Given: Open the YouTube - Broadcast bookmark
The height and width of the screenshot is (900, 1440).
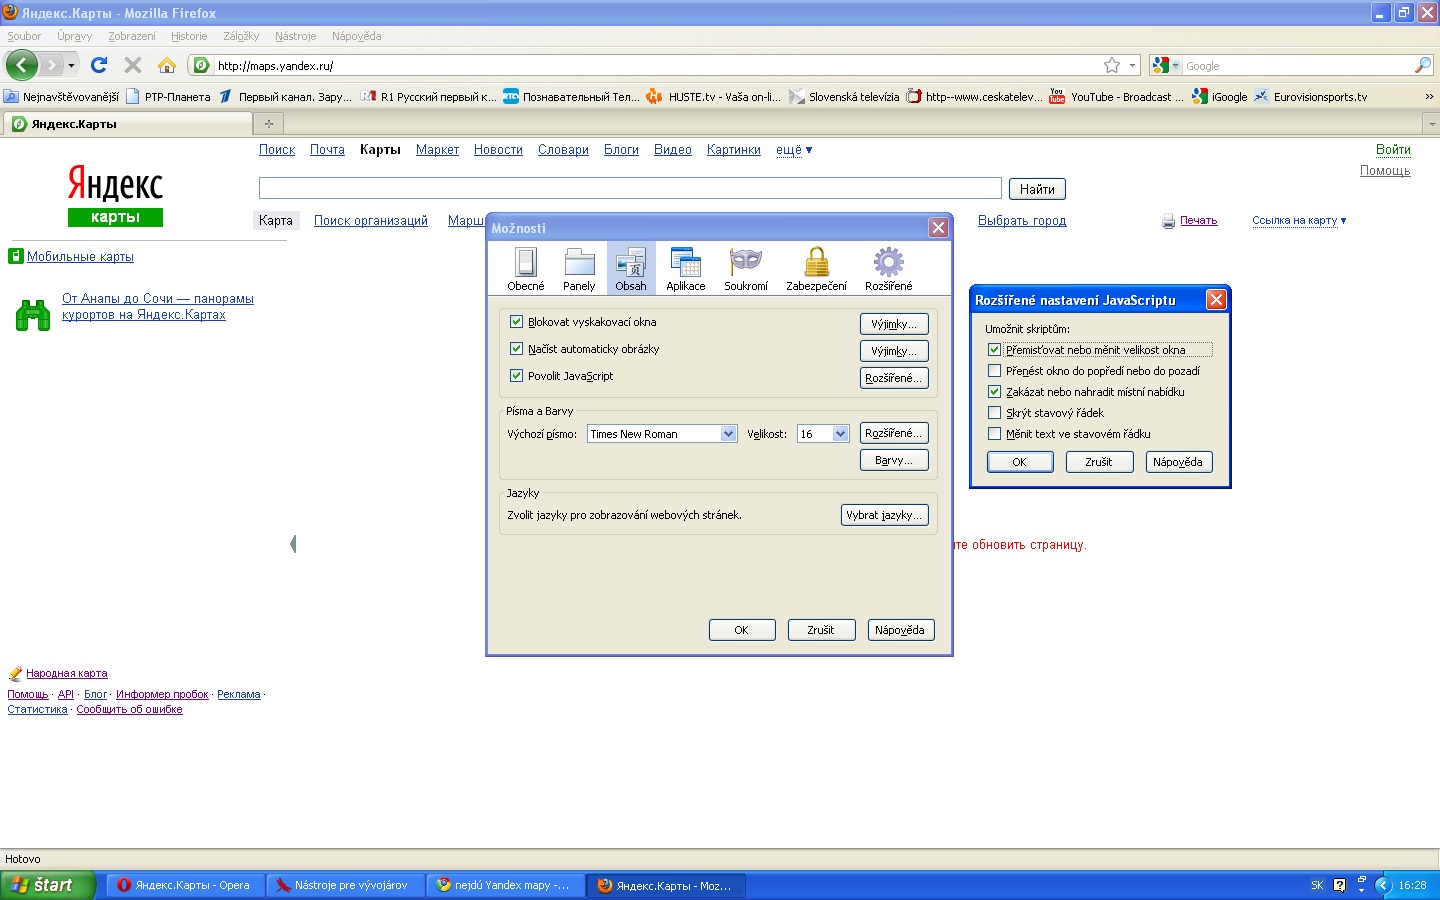Looking at the screenshot, I should [1116, 97].
